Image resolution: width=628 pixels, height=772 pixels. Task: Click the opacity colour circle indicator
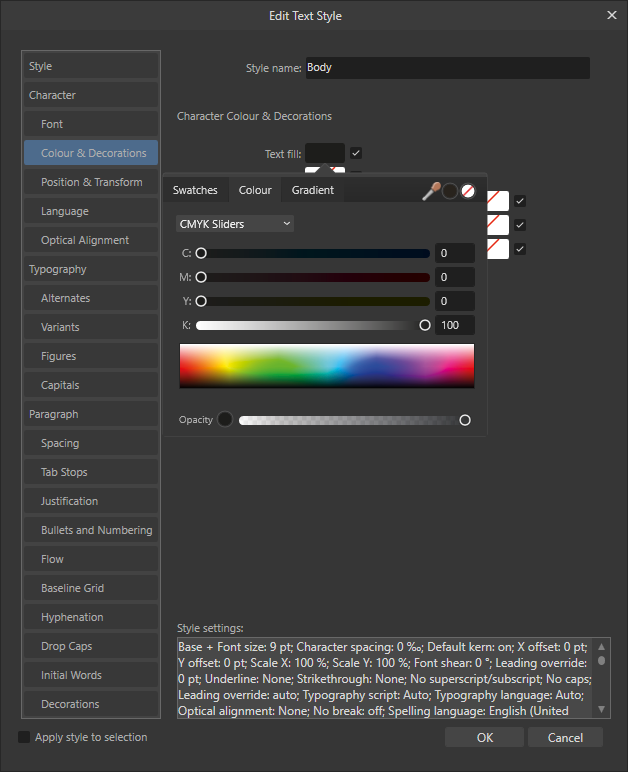coord(225,419)
